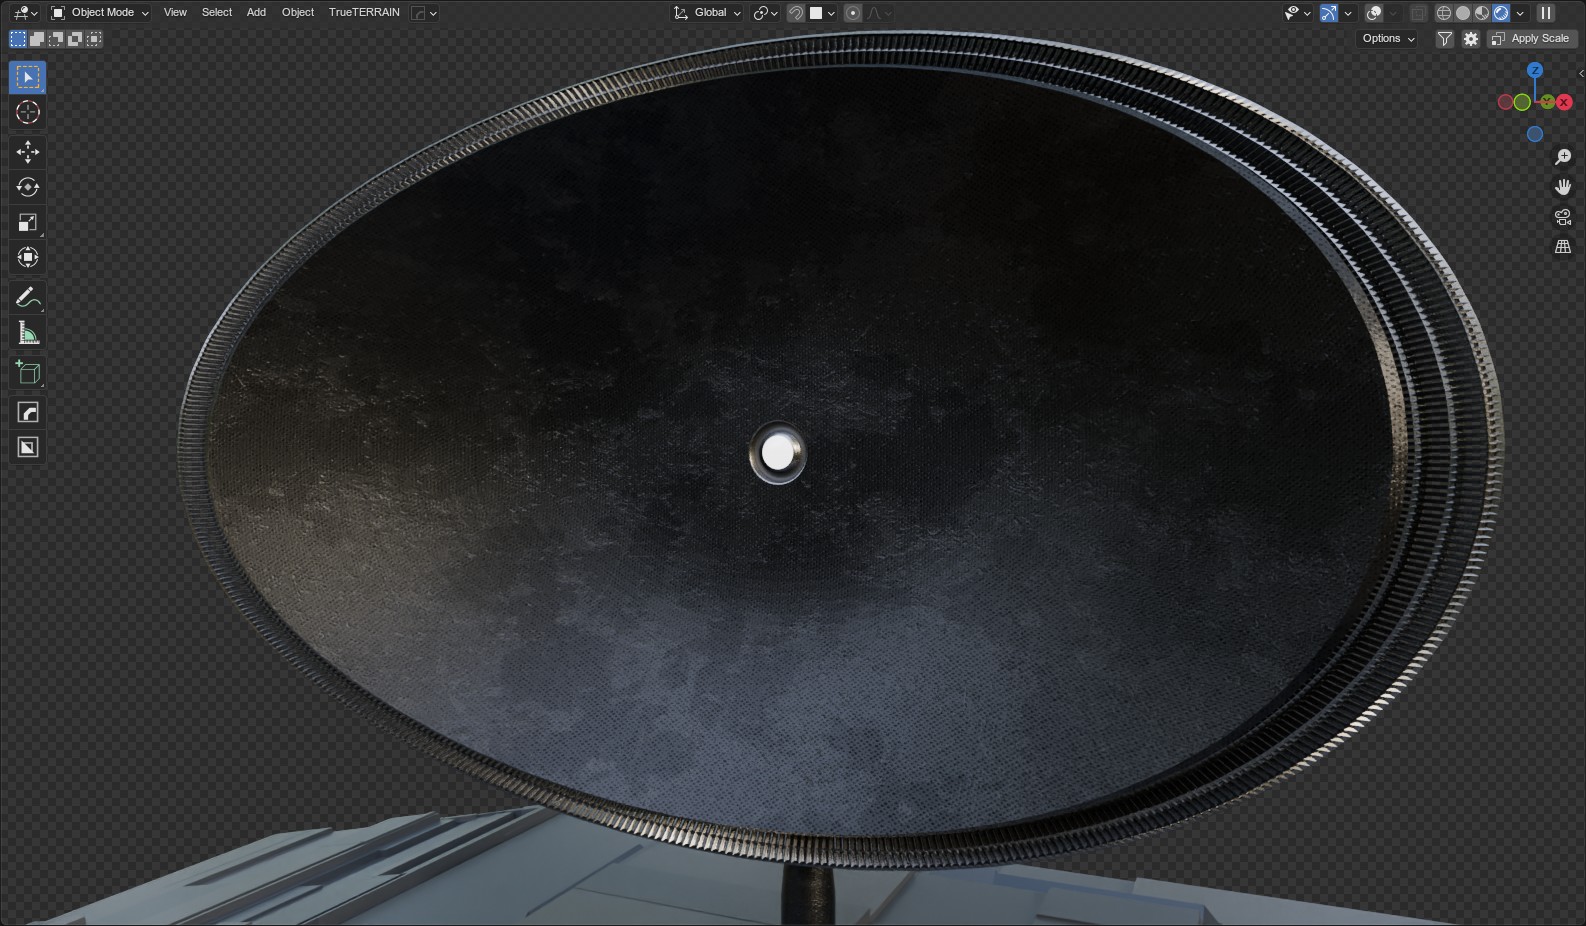Open the Add menu
This screenshot has height=926, width=1586.
click(256, 13)
